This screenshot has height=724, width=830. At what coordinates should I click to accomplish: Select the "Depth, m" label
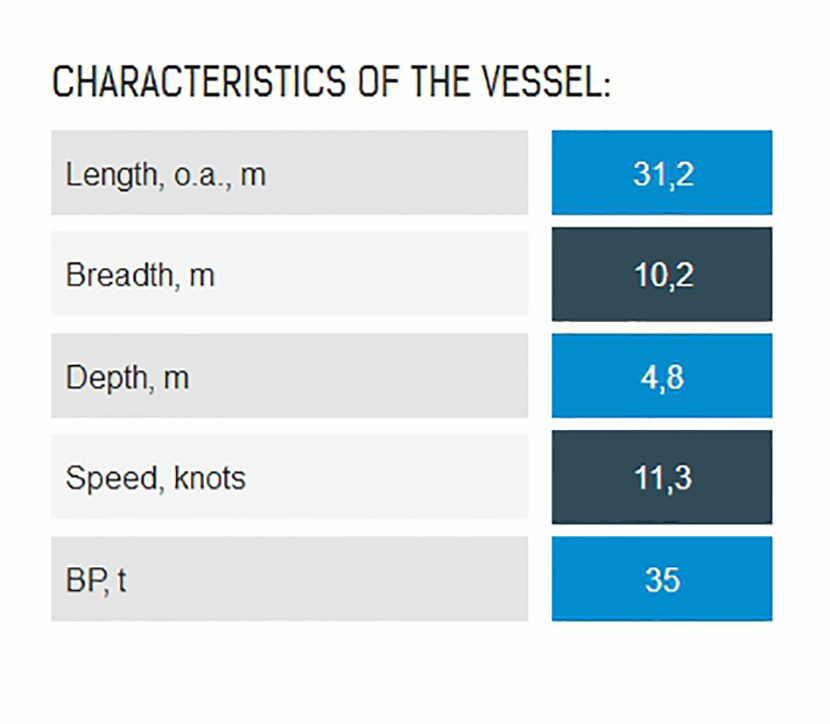[x=127, y=378]
